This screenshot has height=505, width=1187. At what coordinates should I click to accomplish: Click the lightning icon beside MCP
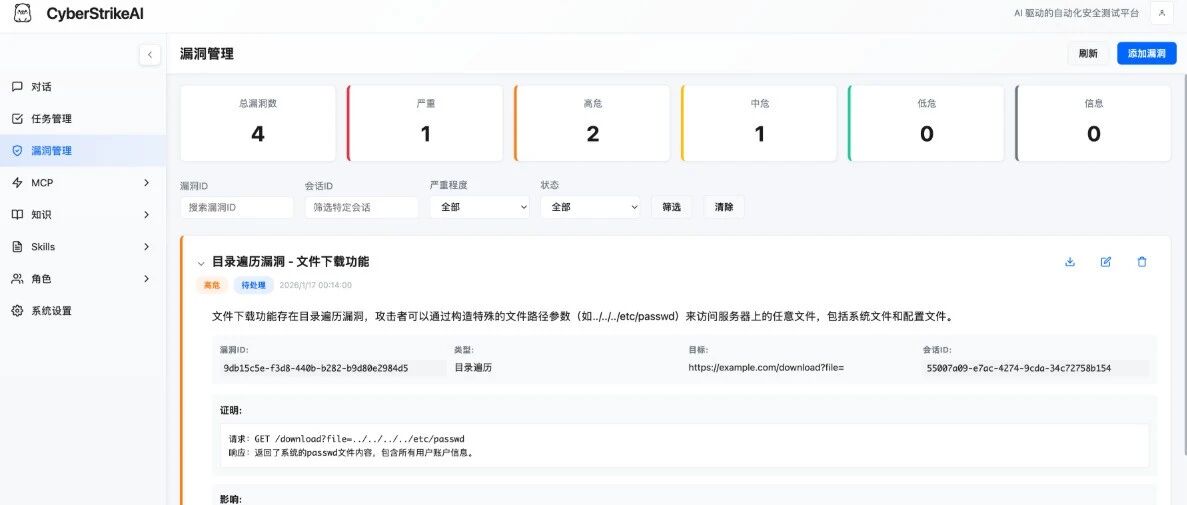[x=17, y=182]
